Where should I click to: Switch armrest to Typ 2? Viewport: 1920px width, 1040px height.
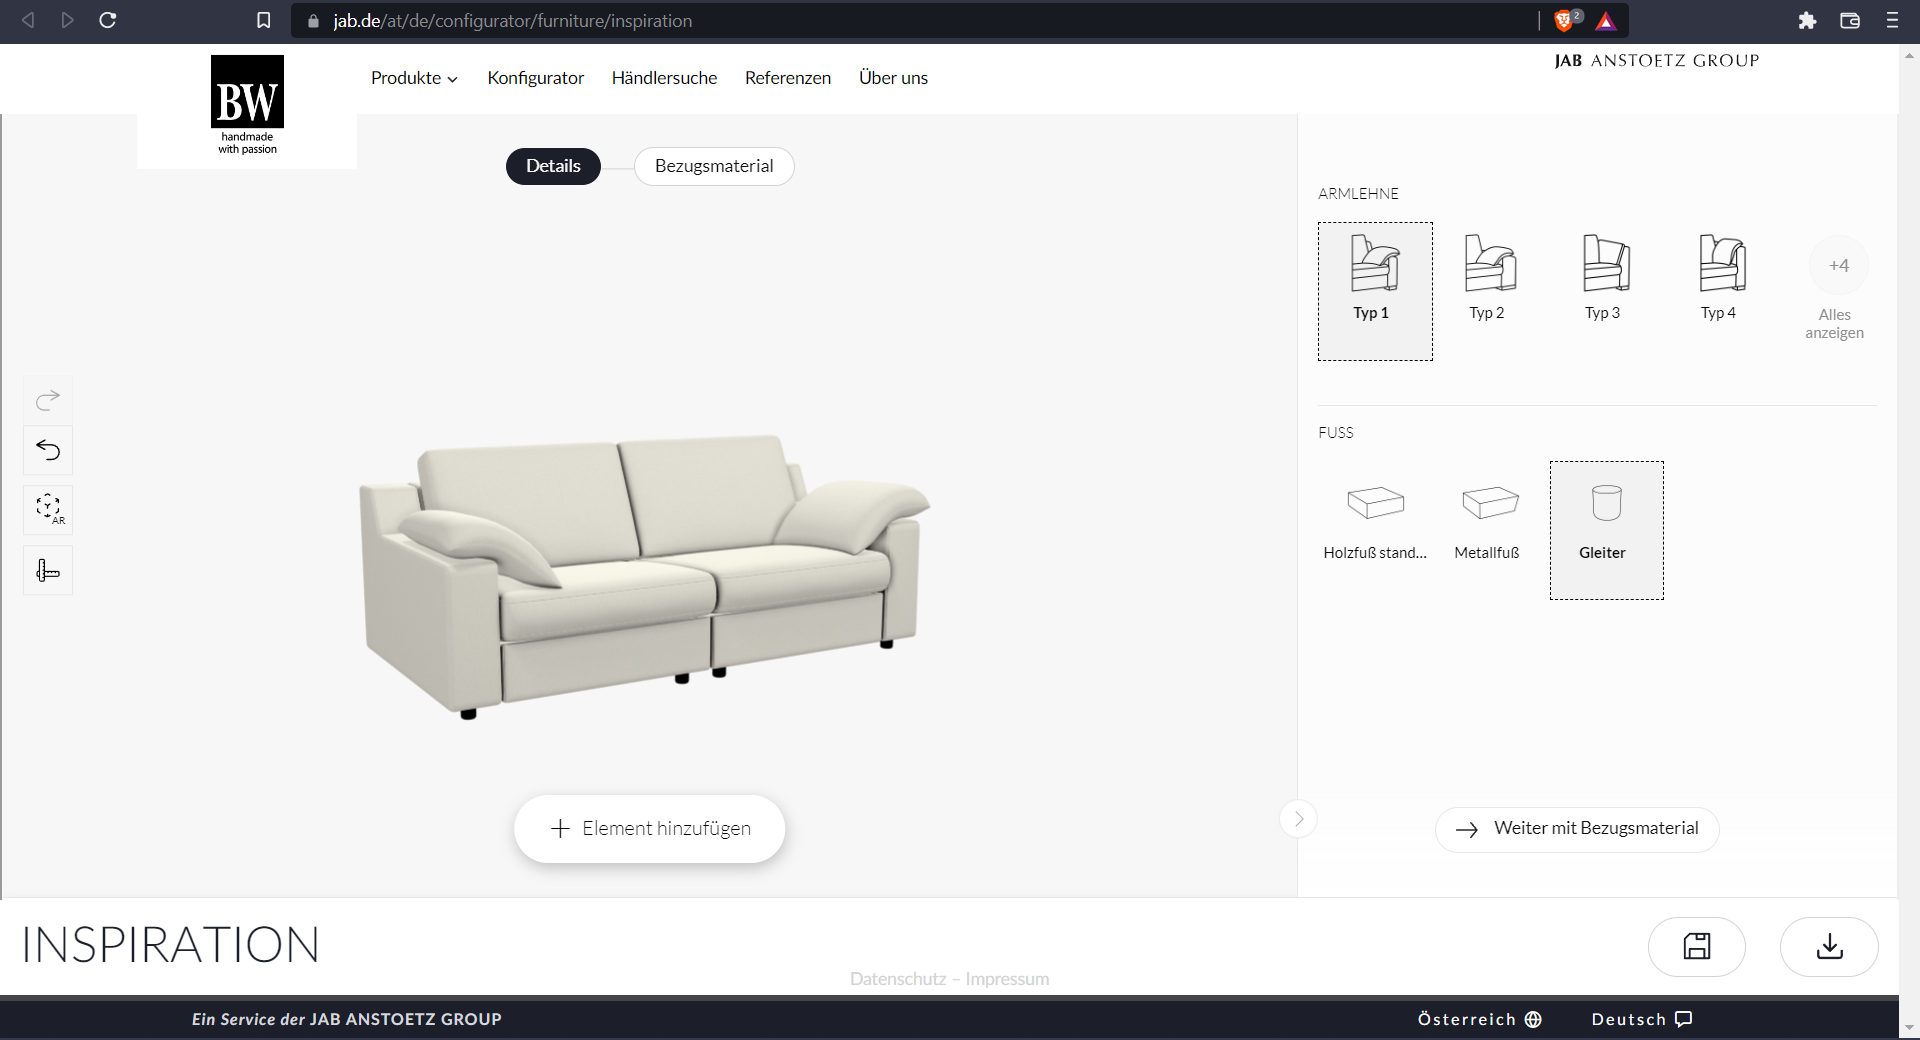click(x=1487, y=275)
